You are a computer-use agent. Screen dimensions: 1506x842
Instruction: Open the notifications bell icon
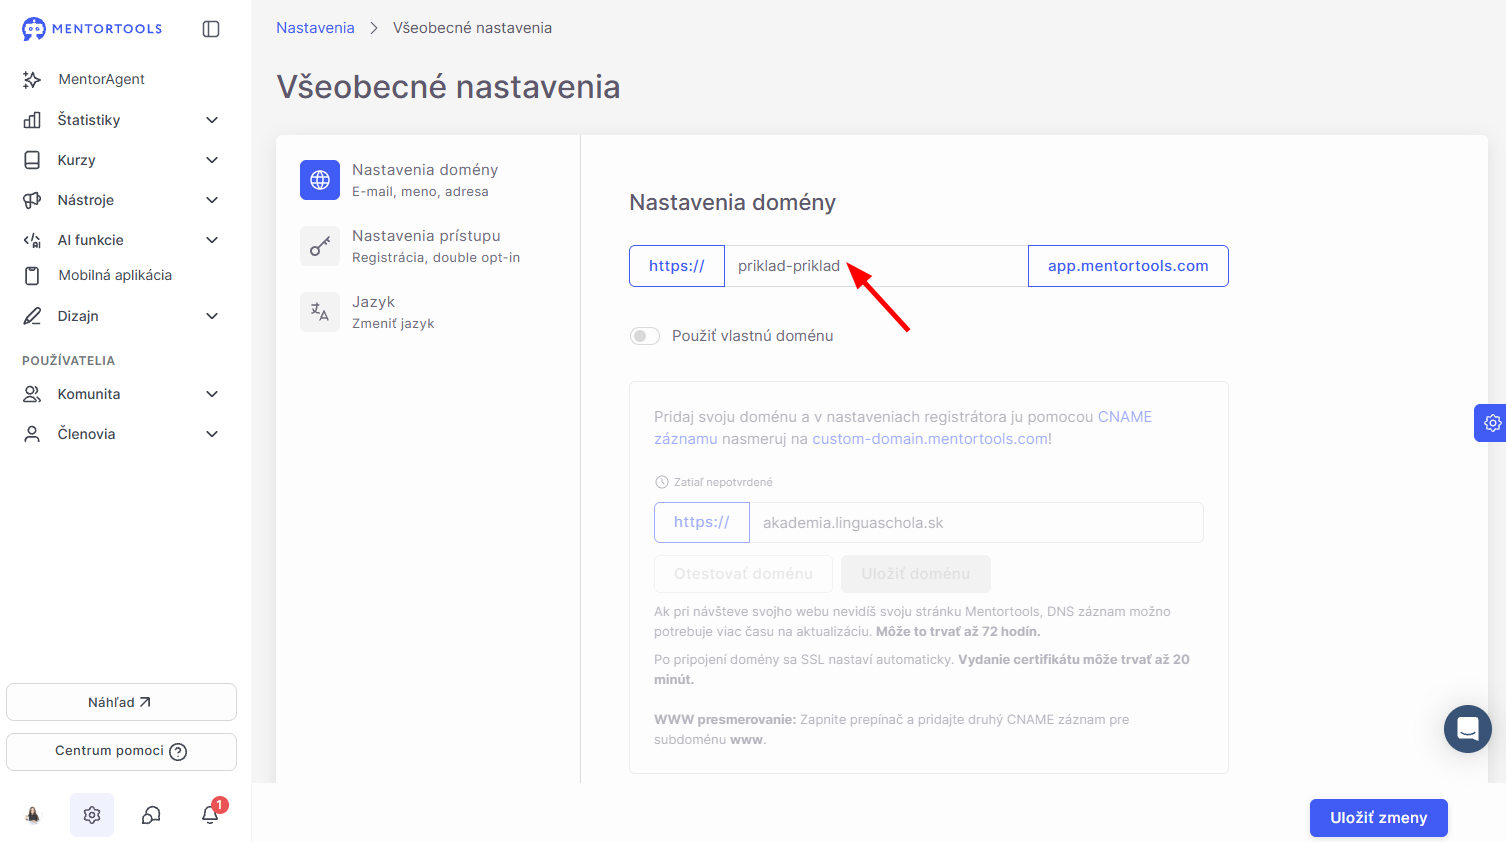click(x=210, y=814)
